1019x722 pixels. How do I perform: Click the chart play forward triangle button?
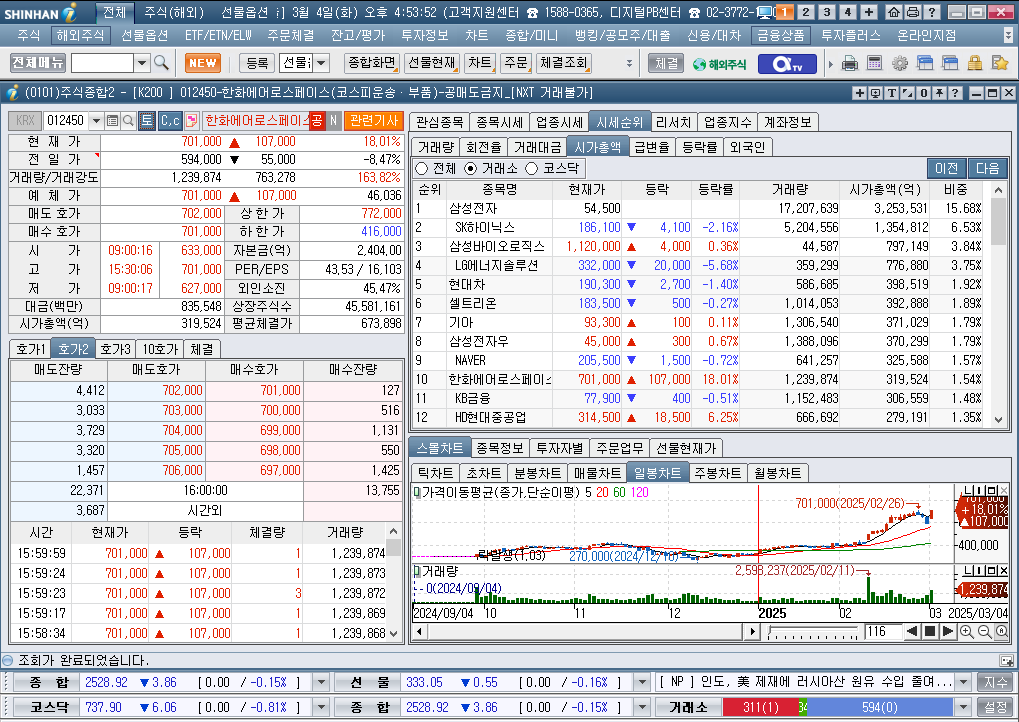[948, 631]
